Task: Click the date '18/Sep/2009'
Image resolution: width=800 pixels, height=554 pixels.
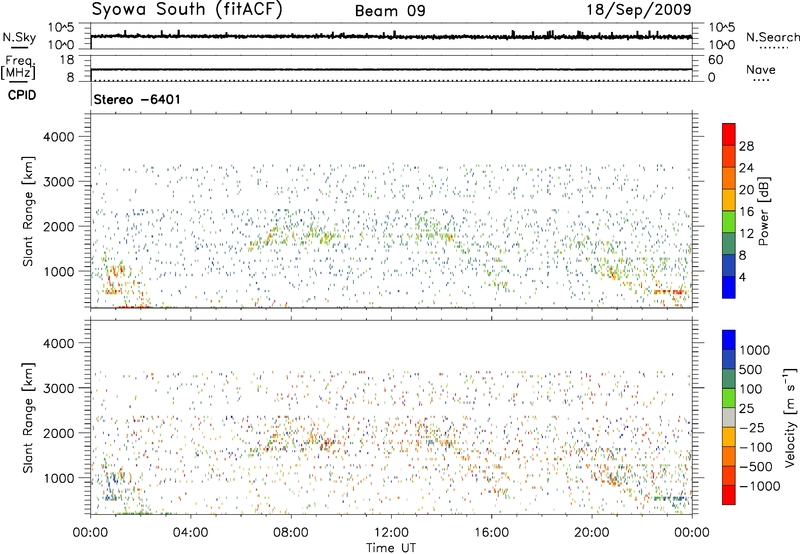Action: 639,10
